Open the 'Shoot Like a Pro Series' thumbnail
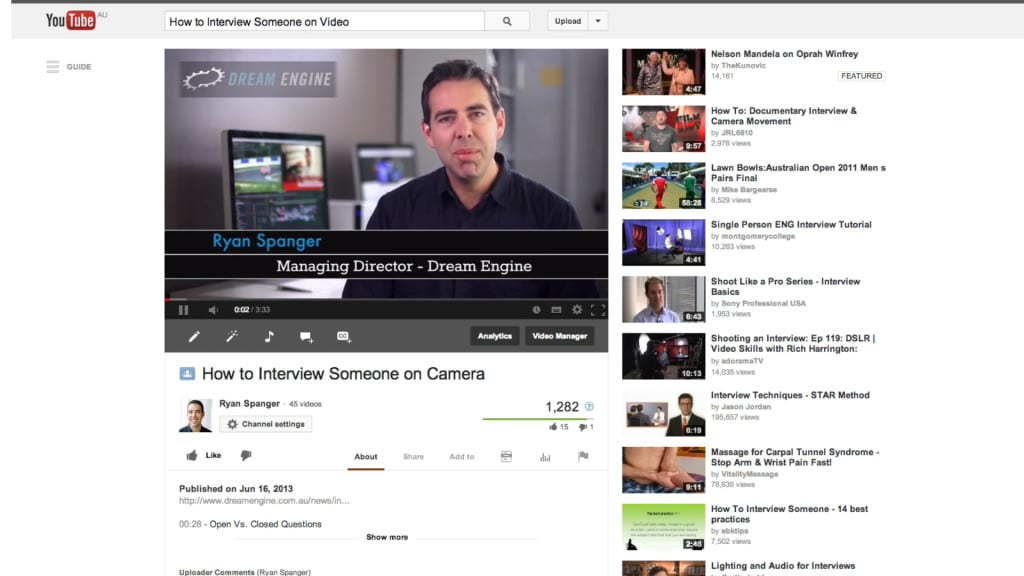 [664, 299]
